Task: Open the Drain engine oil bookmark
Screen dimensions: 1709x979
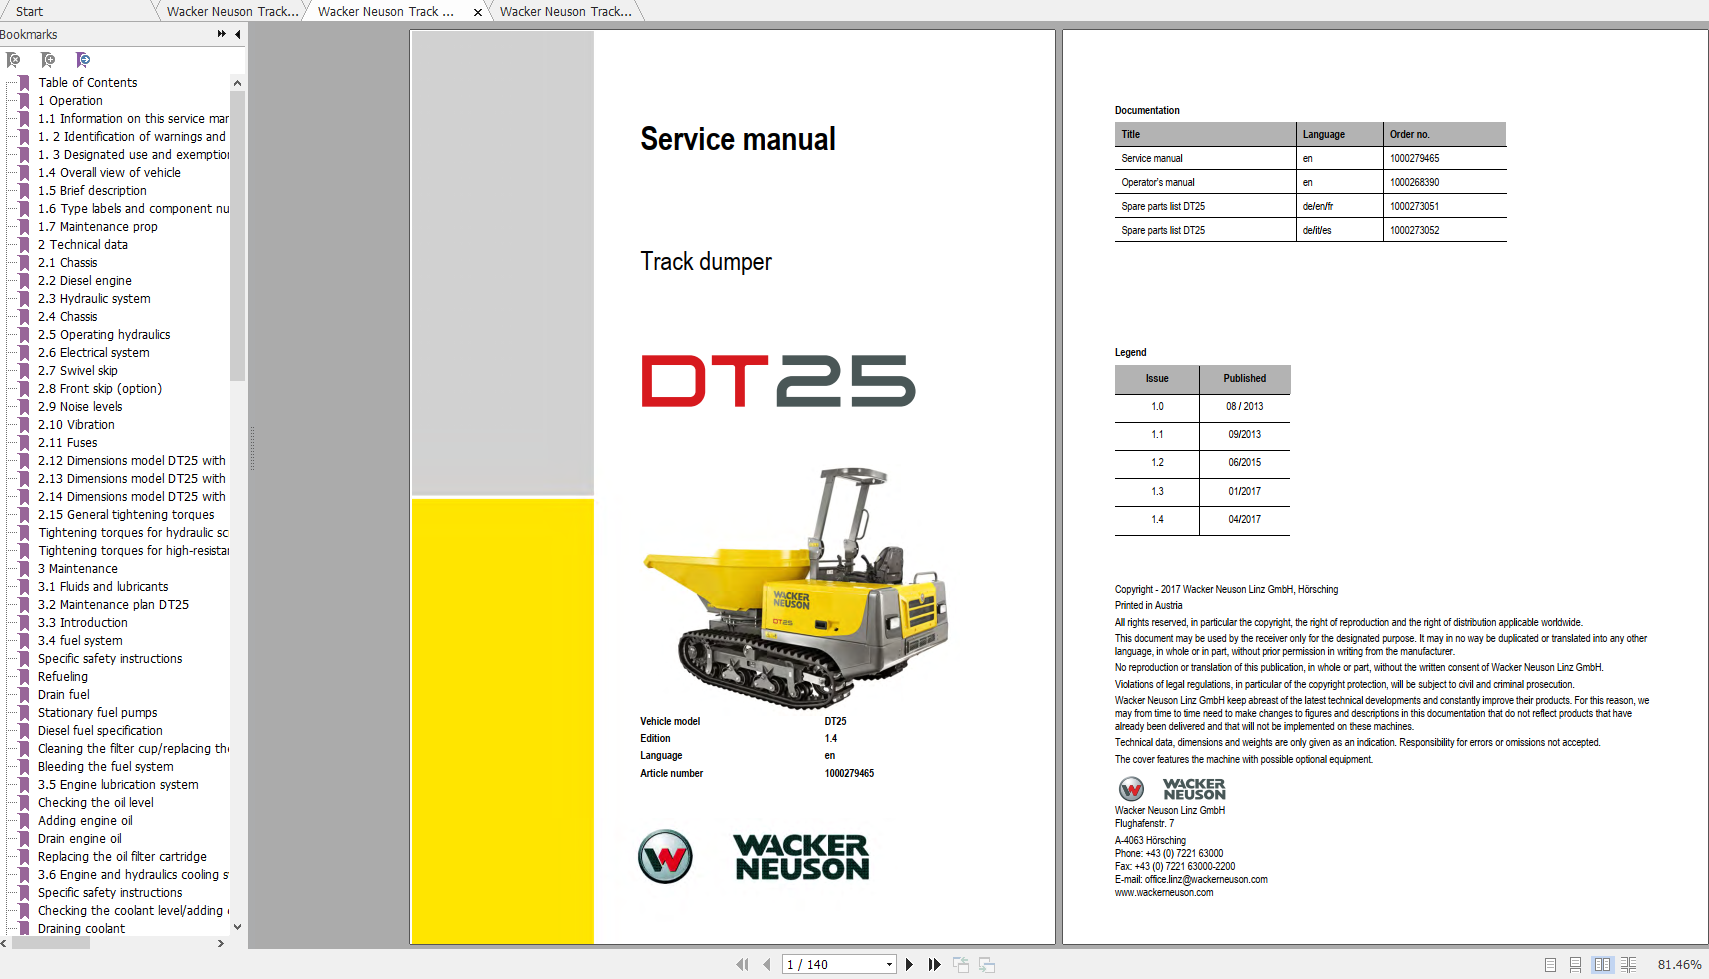Action: coord(80,838)
